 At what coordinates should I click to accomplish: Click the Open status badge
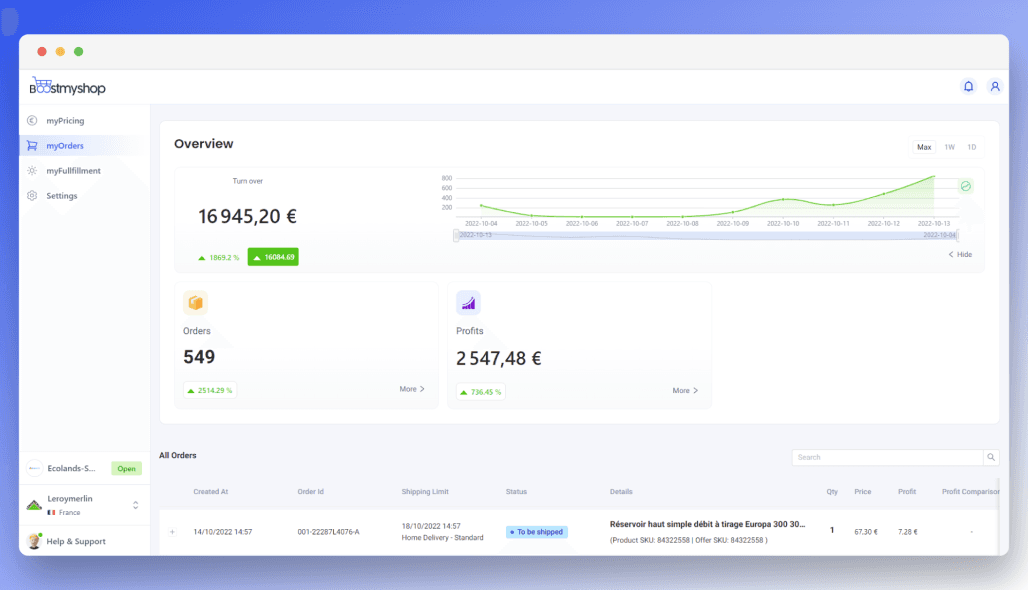127,468
